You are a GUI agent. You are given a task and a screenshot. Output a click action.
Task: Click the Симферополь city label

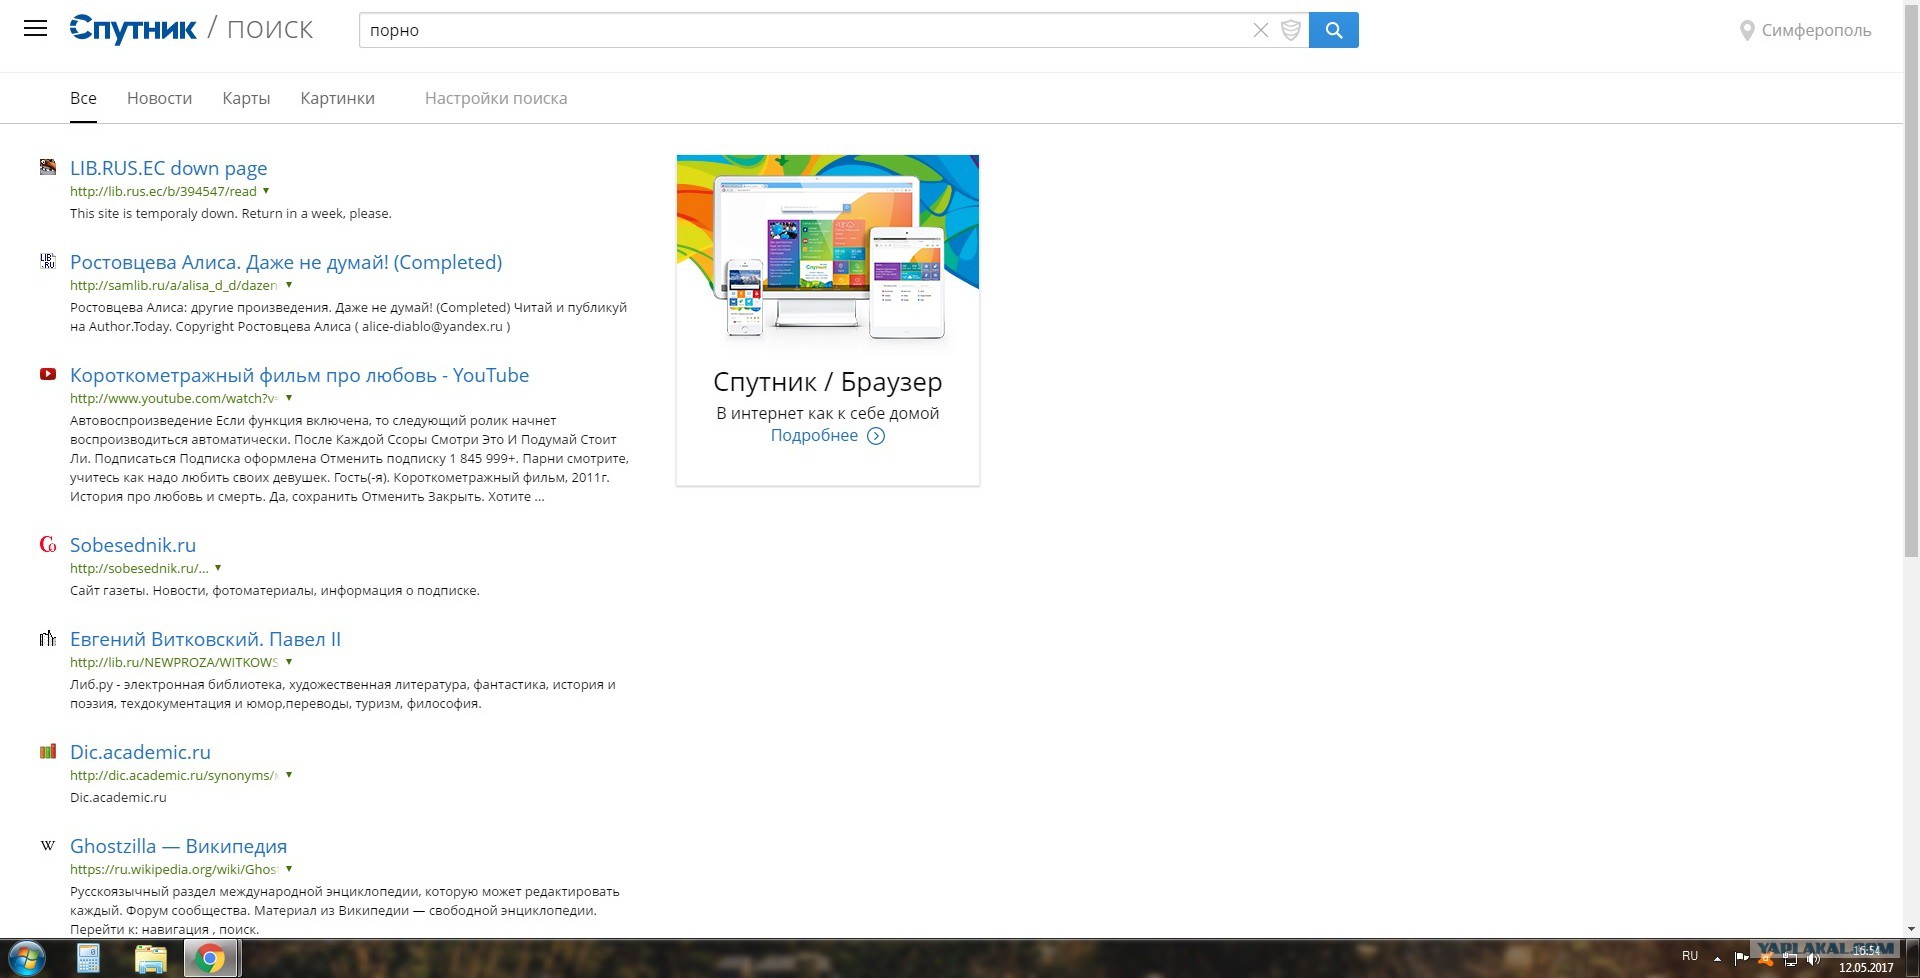(1816, 31)
